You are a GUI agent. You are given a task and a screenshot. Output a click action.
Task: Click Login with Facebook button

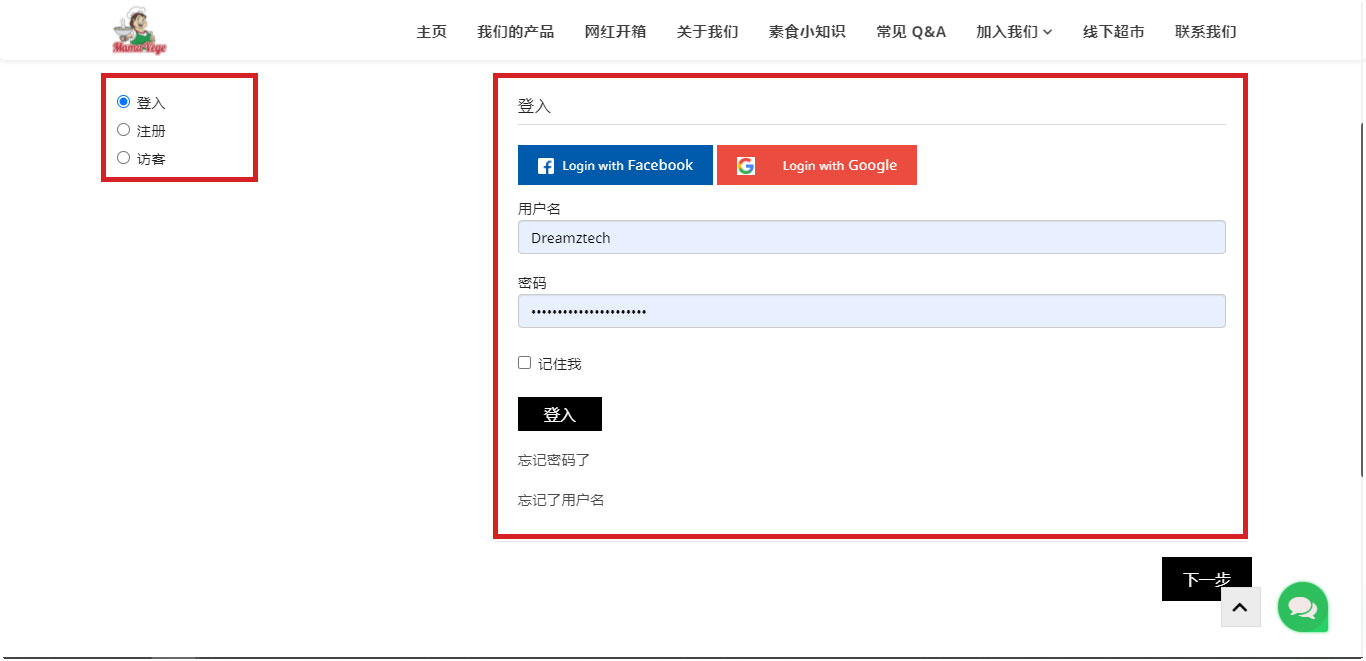(x=615, y=166)
